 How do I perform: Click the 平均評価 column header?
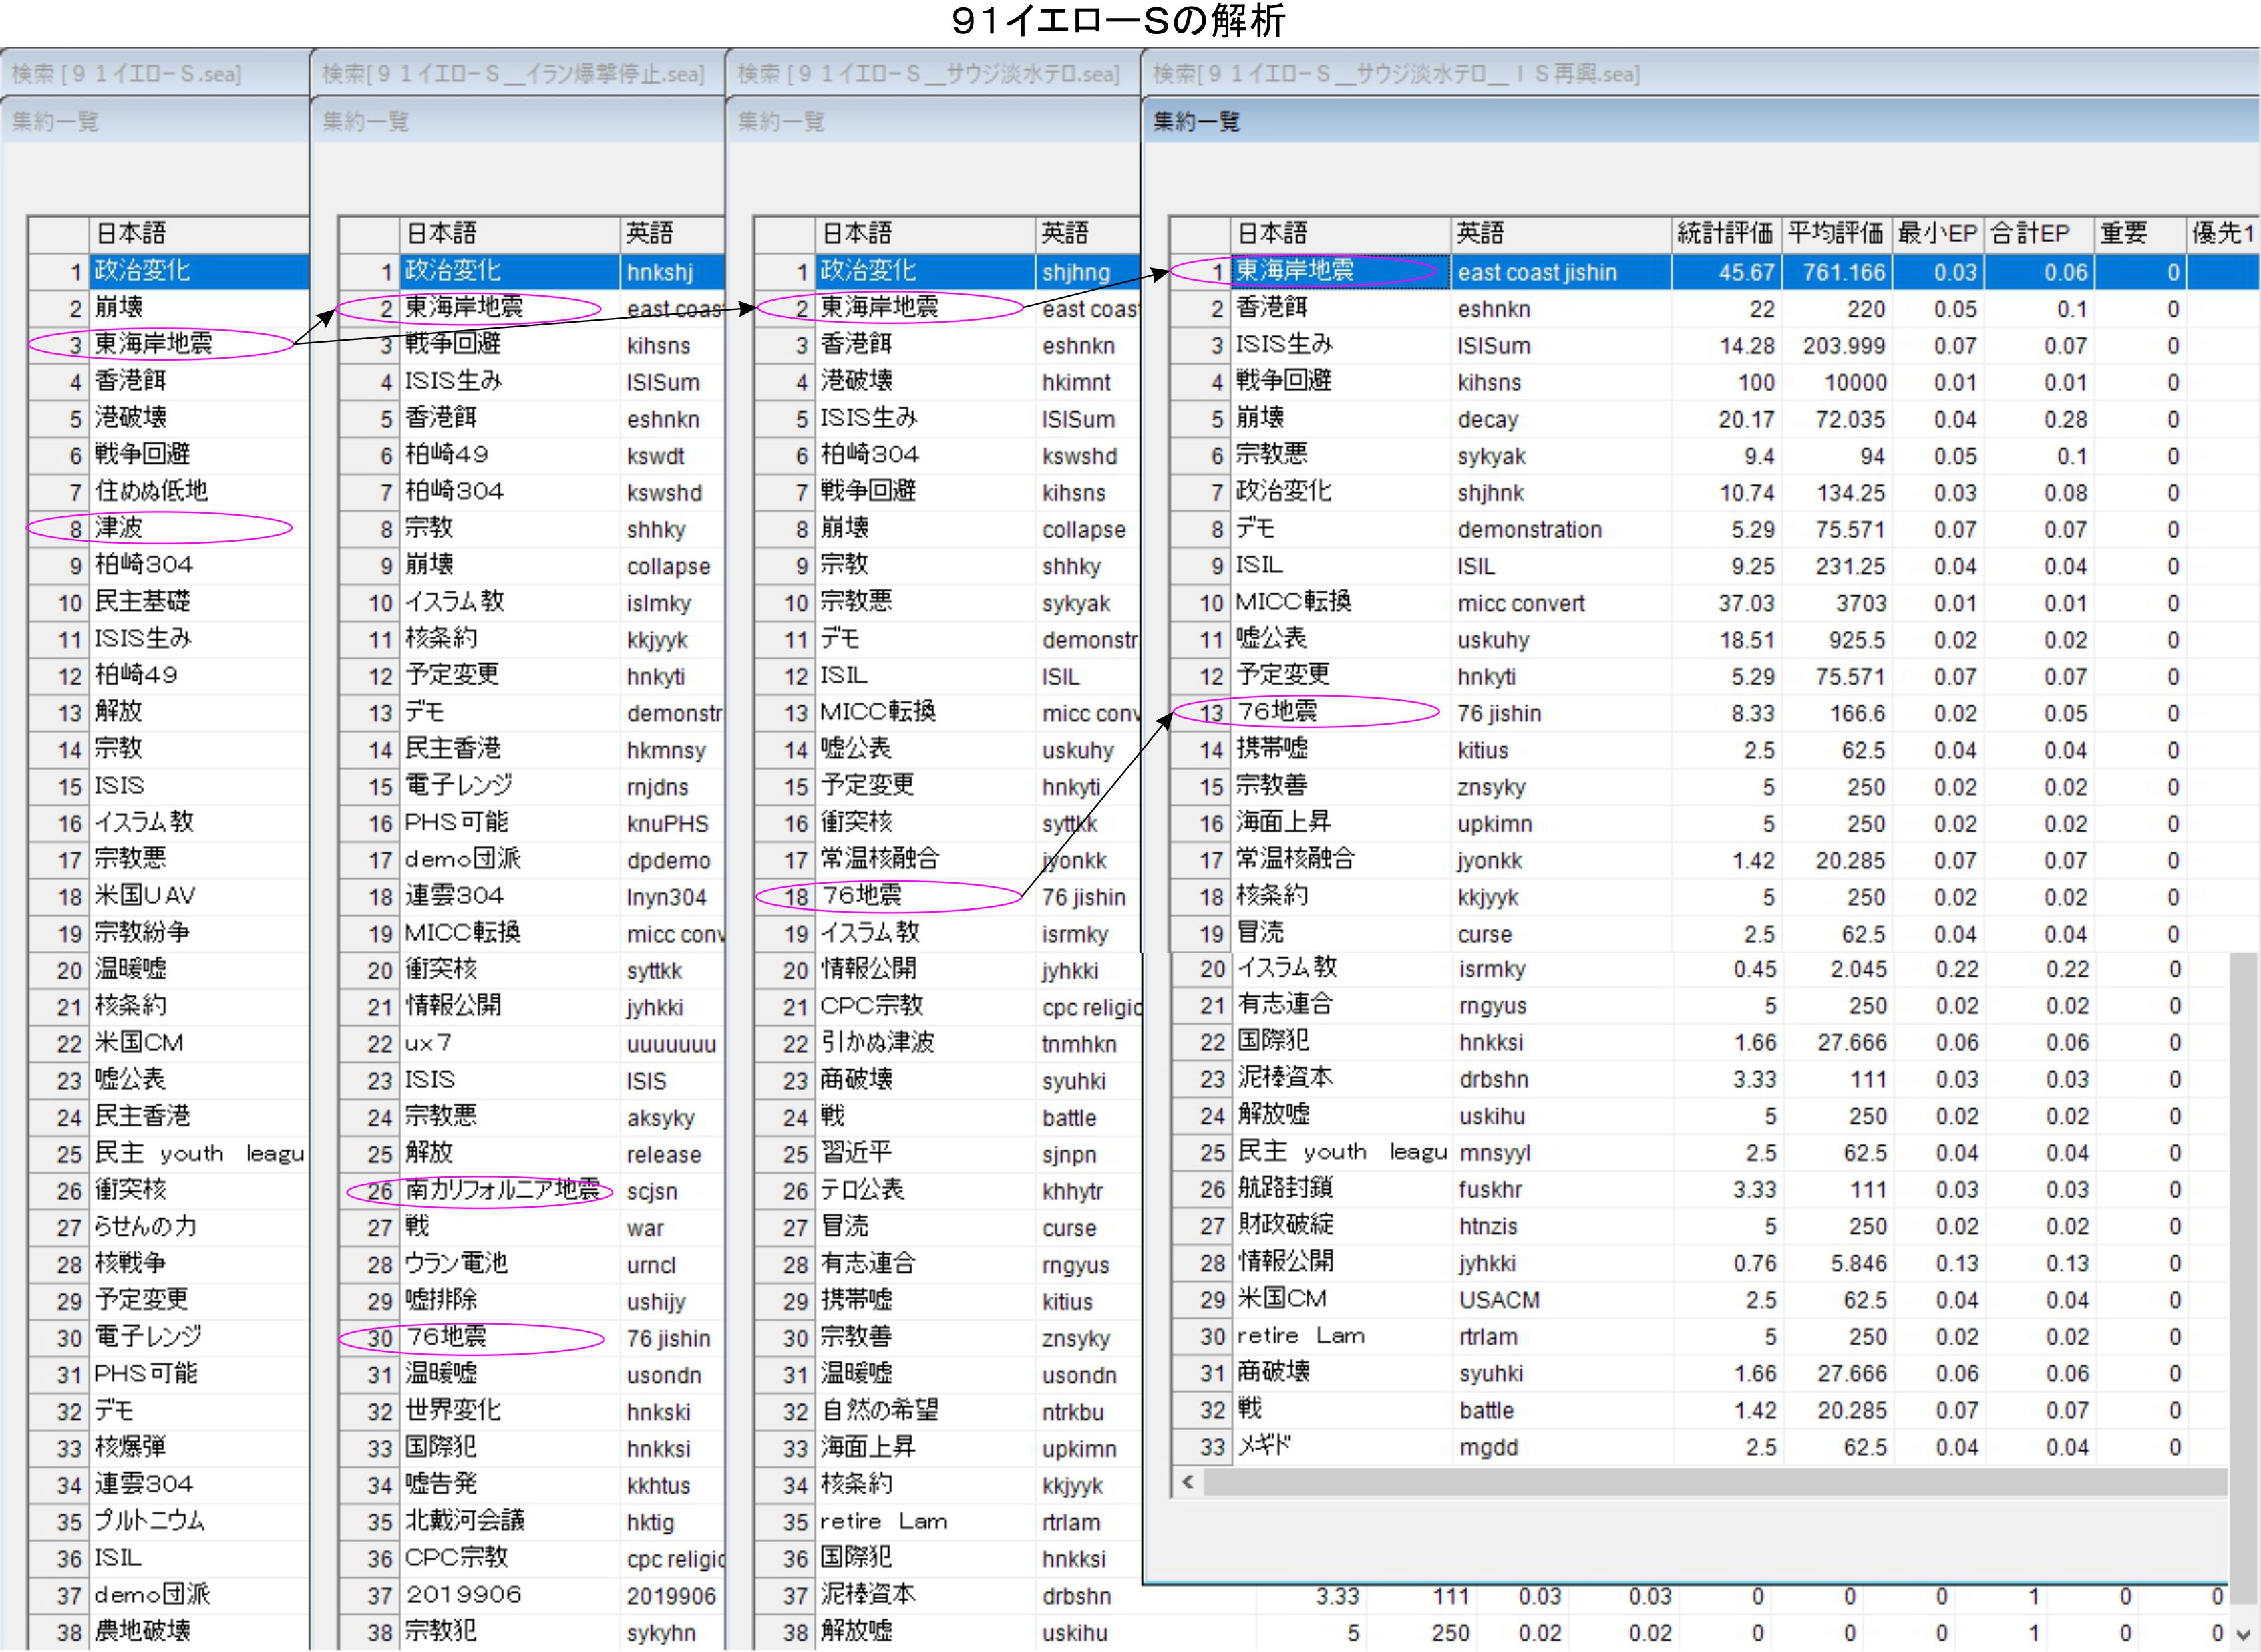[x=1836, y=234]
